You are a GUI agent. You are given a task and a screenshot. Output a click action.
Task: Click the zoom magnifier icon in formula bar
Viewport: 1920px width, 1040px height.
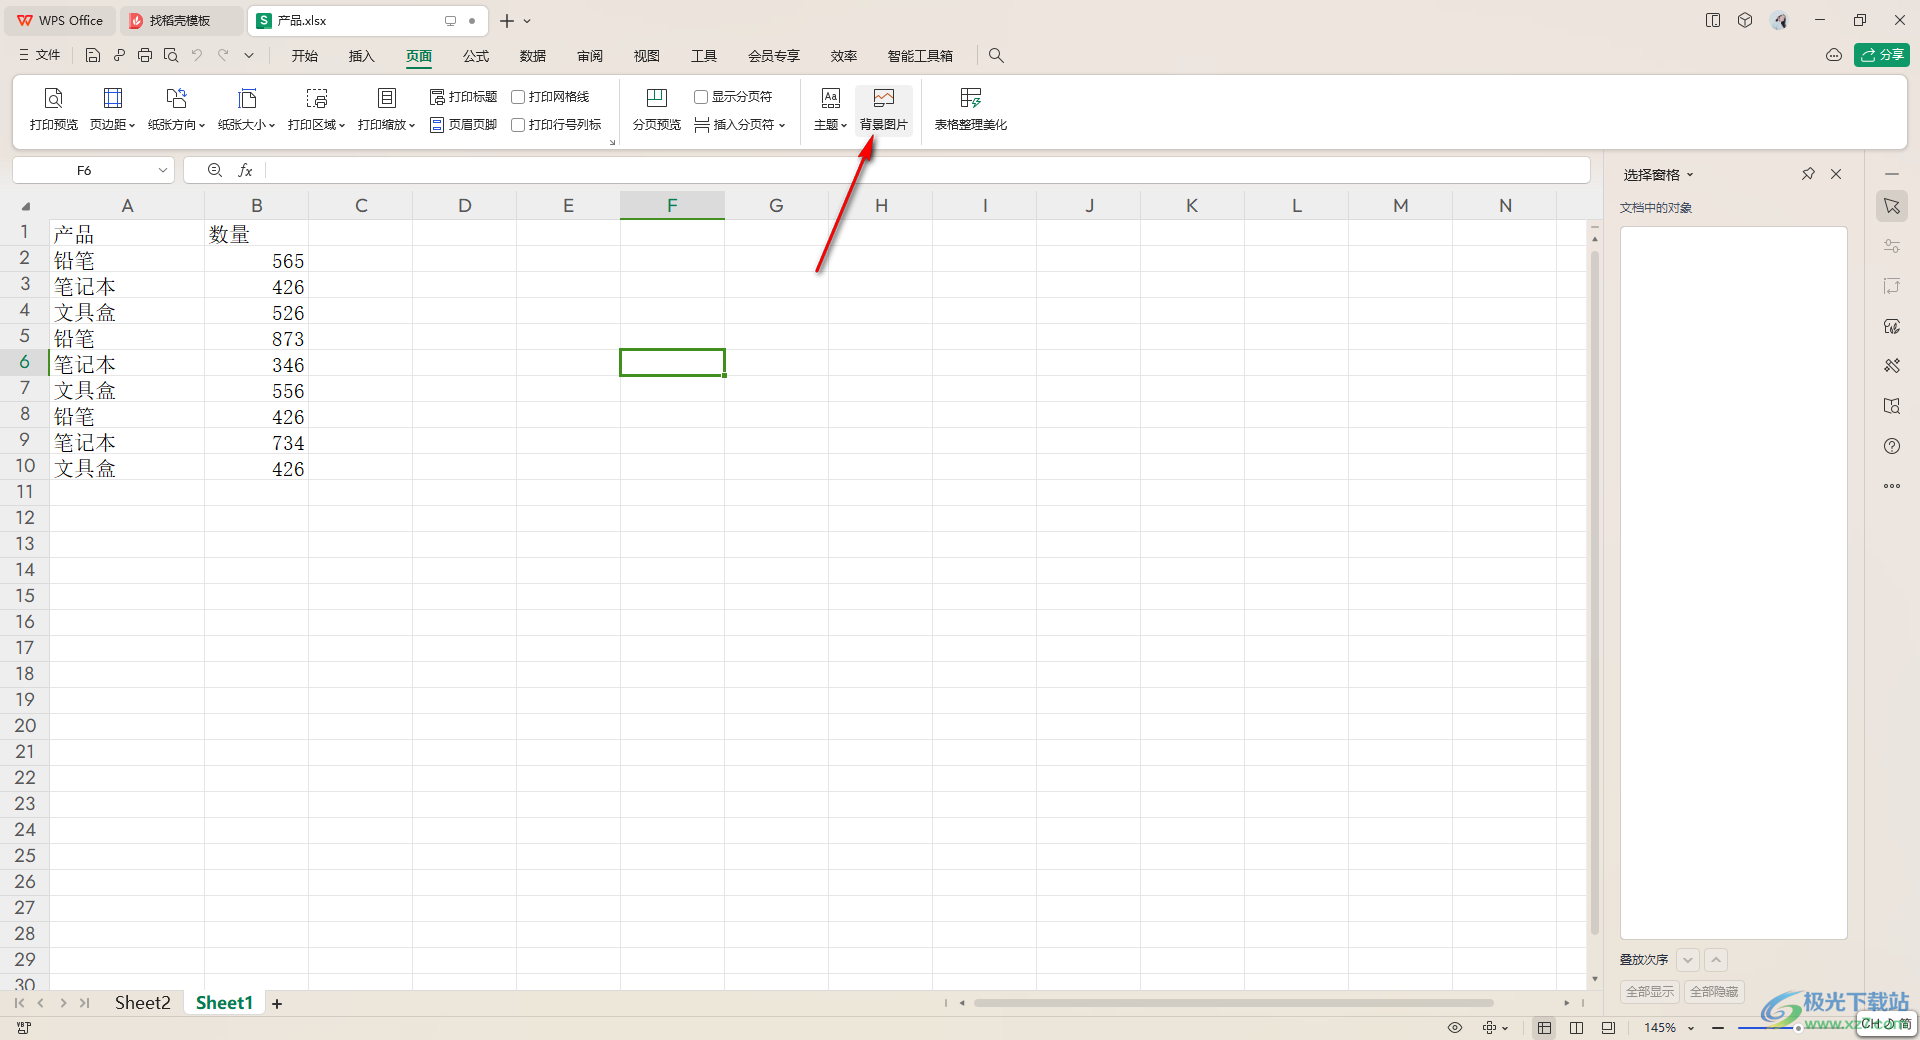click(214, 171)
